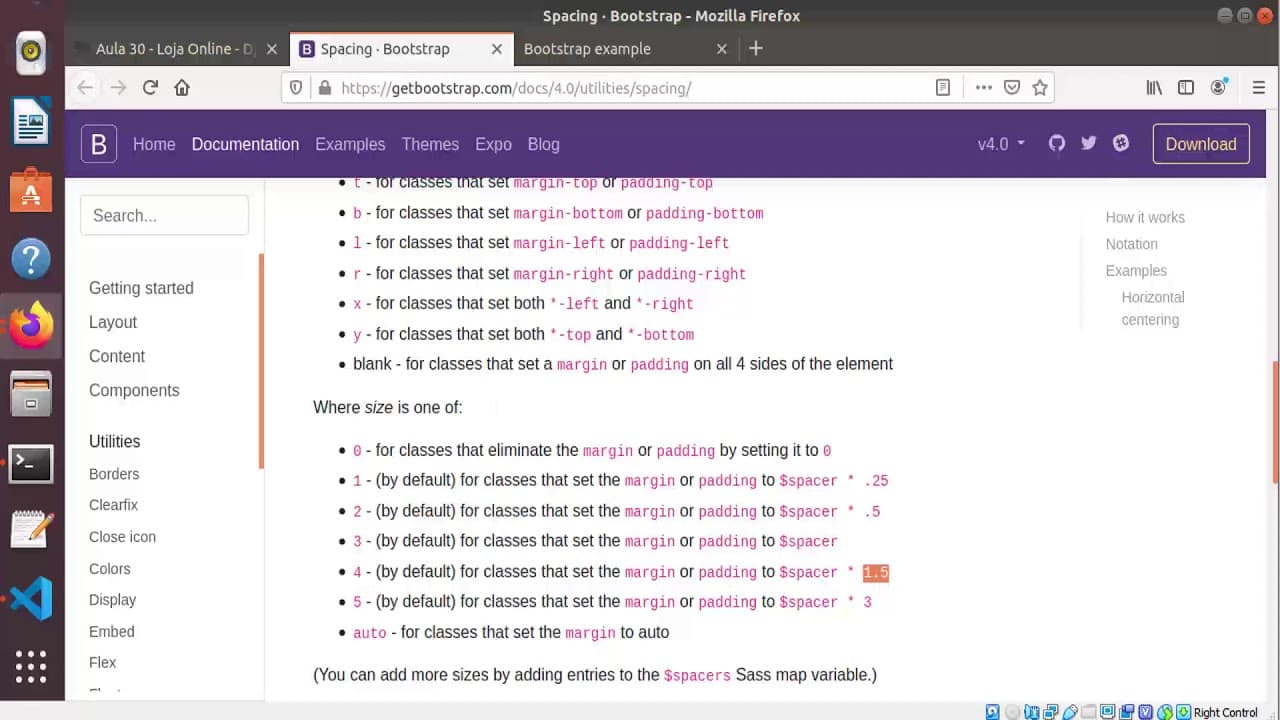Screen dimensions: 1280x720
Task: Open Bootstrap Twitter icon link
Action: click(x=1089, y=143)
